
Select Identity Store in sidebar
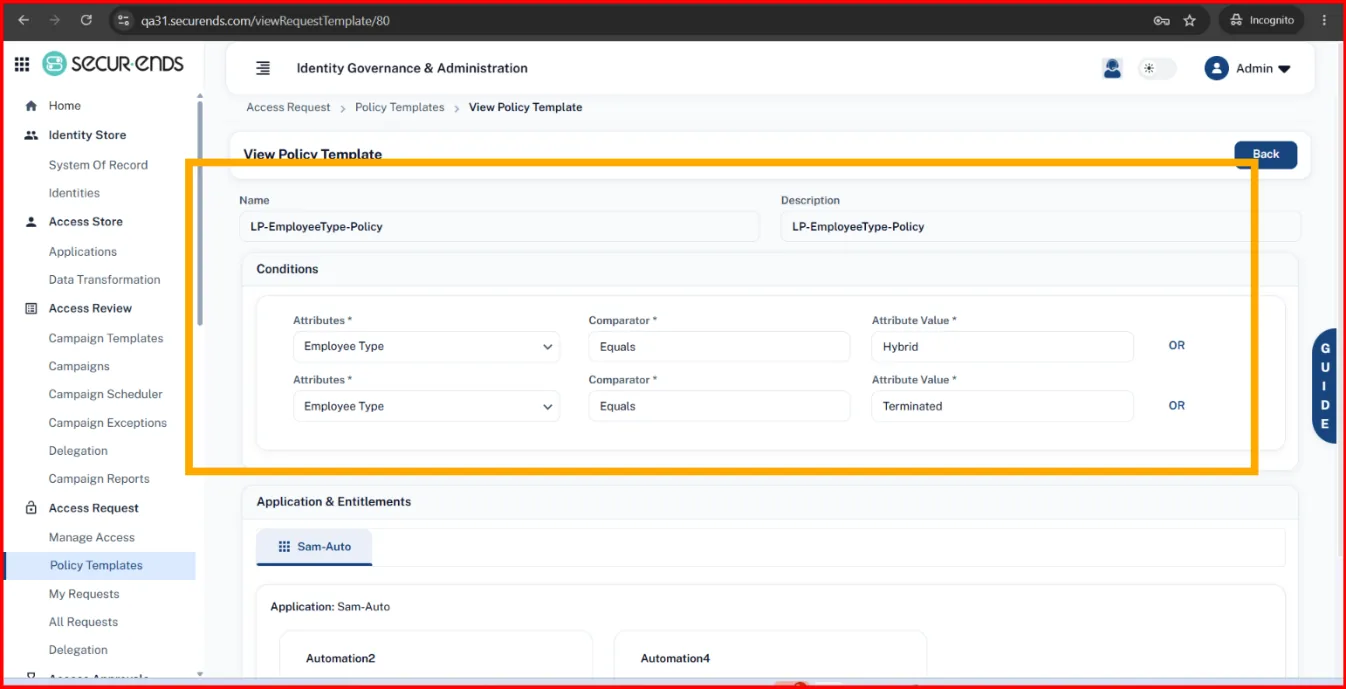(87, 135)
